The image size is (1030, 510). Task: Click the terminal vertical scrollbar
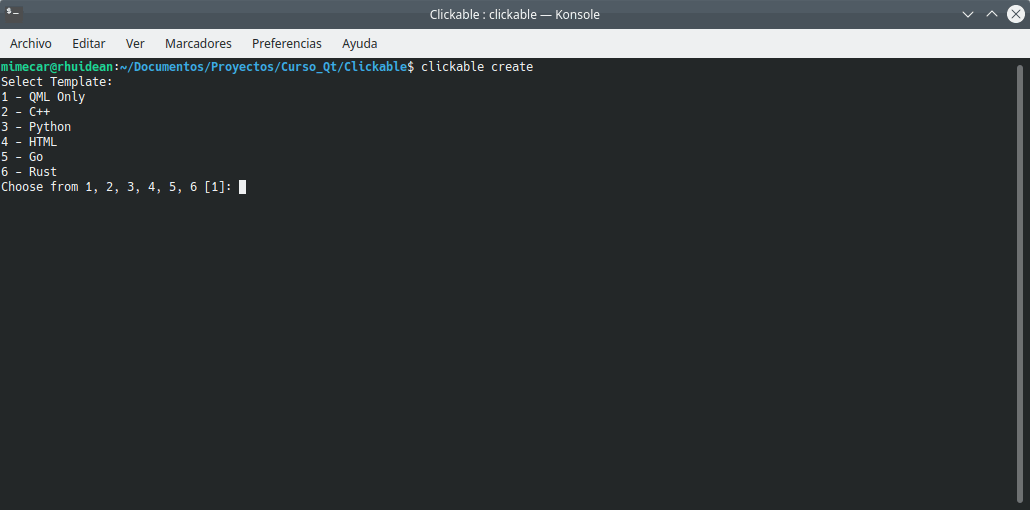tap(1019, 282)
